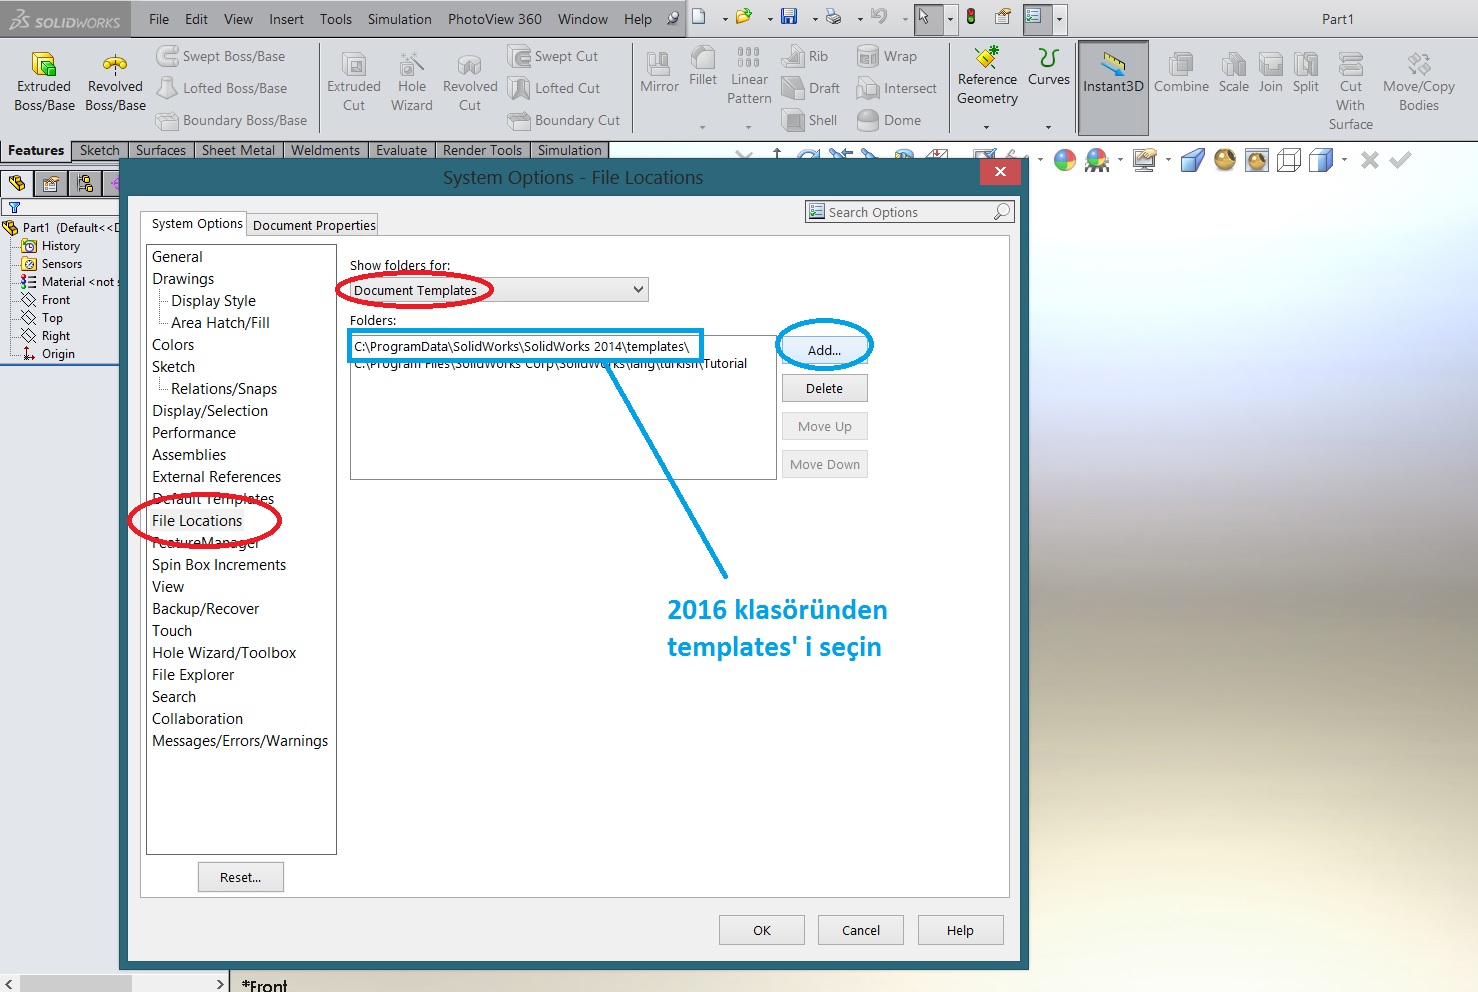Click the Print icon
The height and width of the screenshot is (992, 1478).
(x=833, y=16)
